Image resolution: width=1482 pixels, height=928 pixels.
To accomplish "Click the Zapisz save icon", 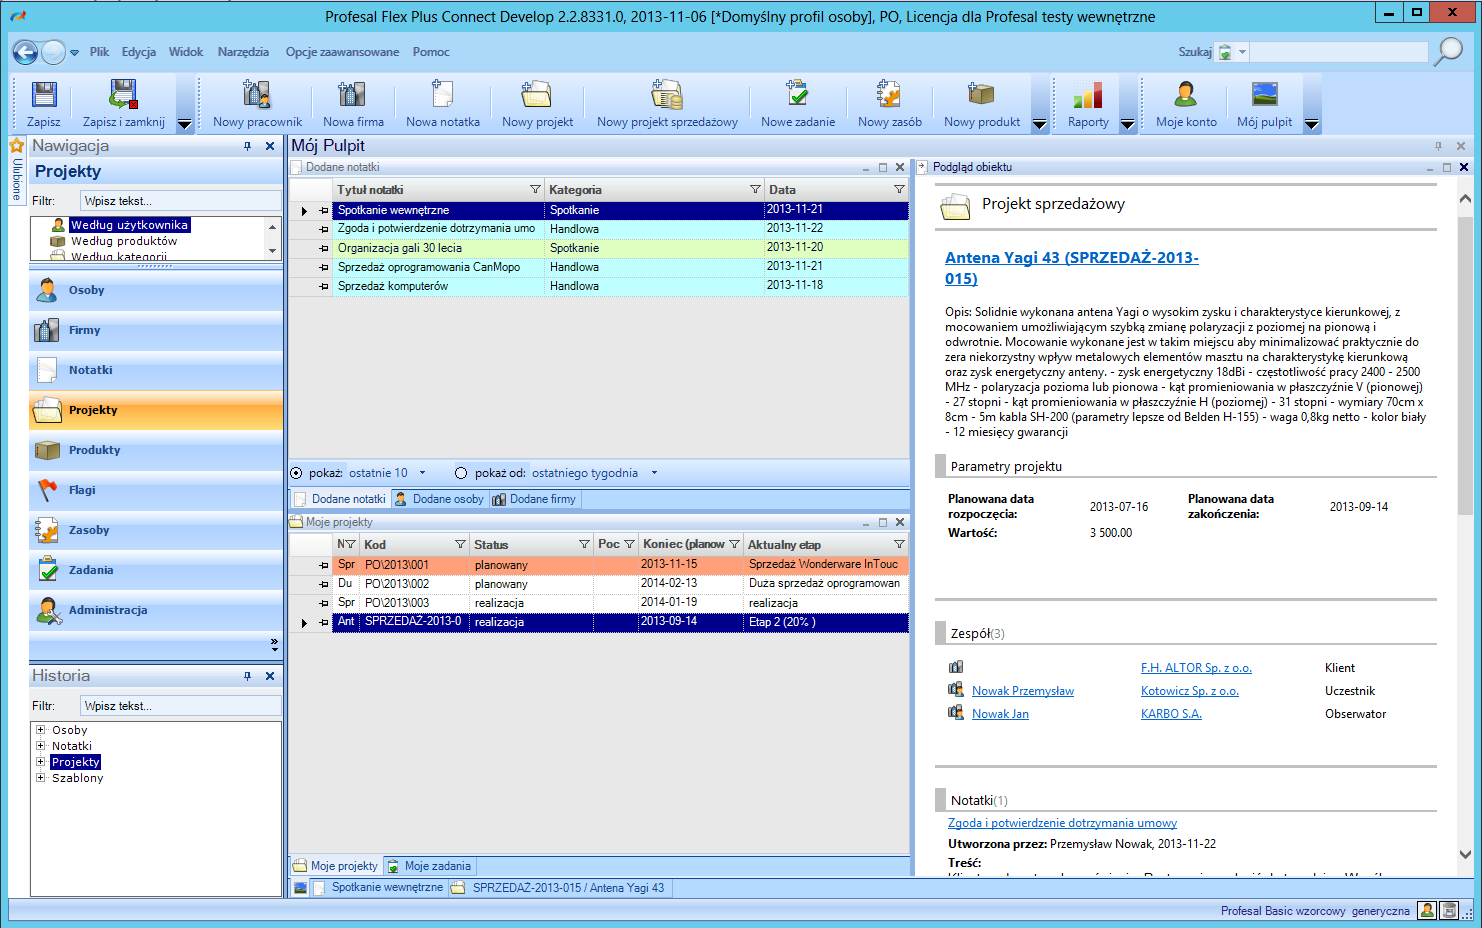I will point(44,95).
